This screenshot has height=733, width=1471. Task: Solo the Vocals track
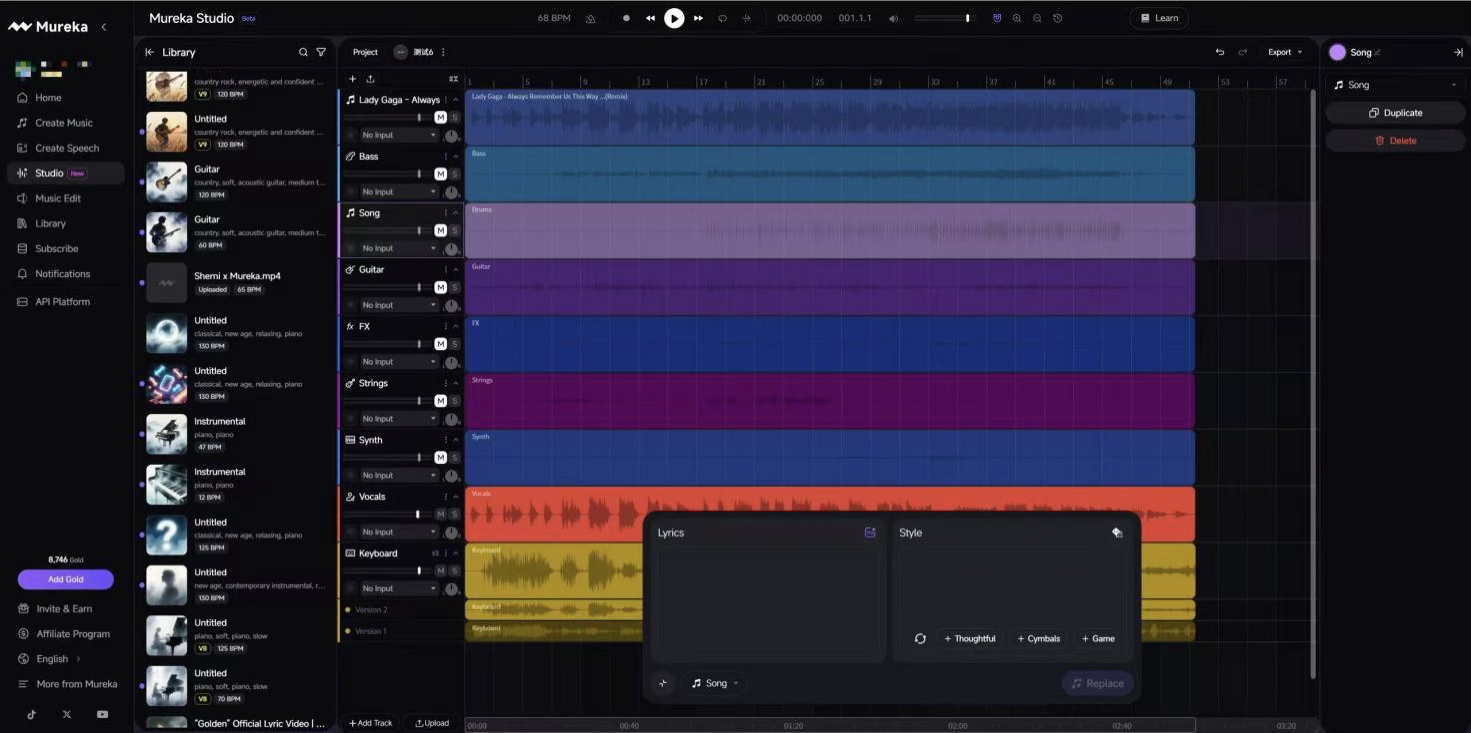[x=454, y=514]
